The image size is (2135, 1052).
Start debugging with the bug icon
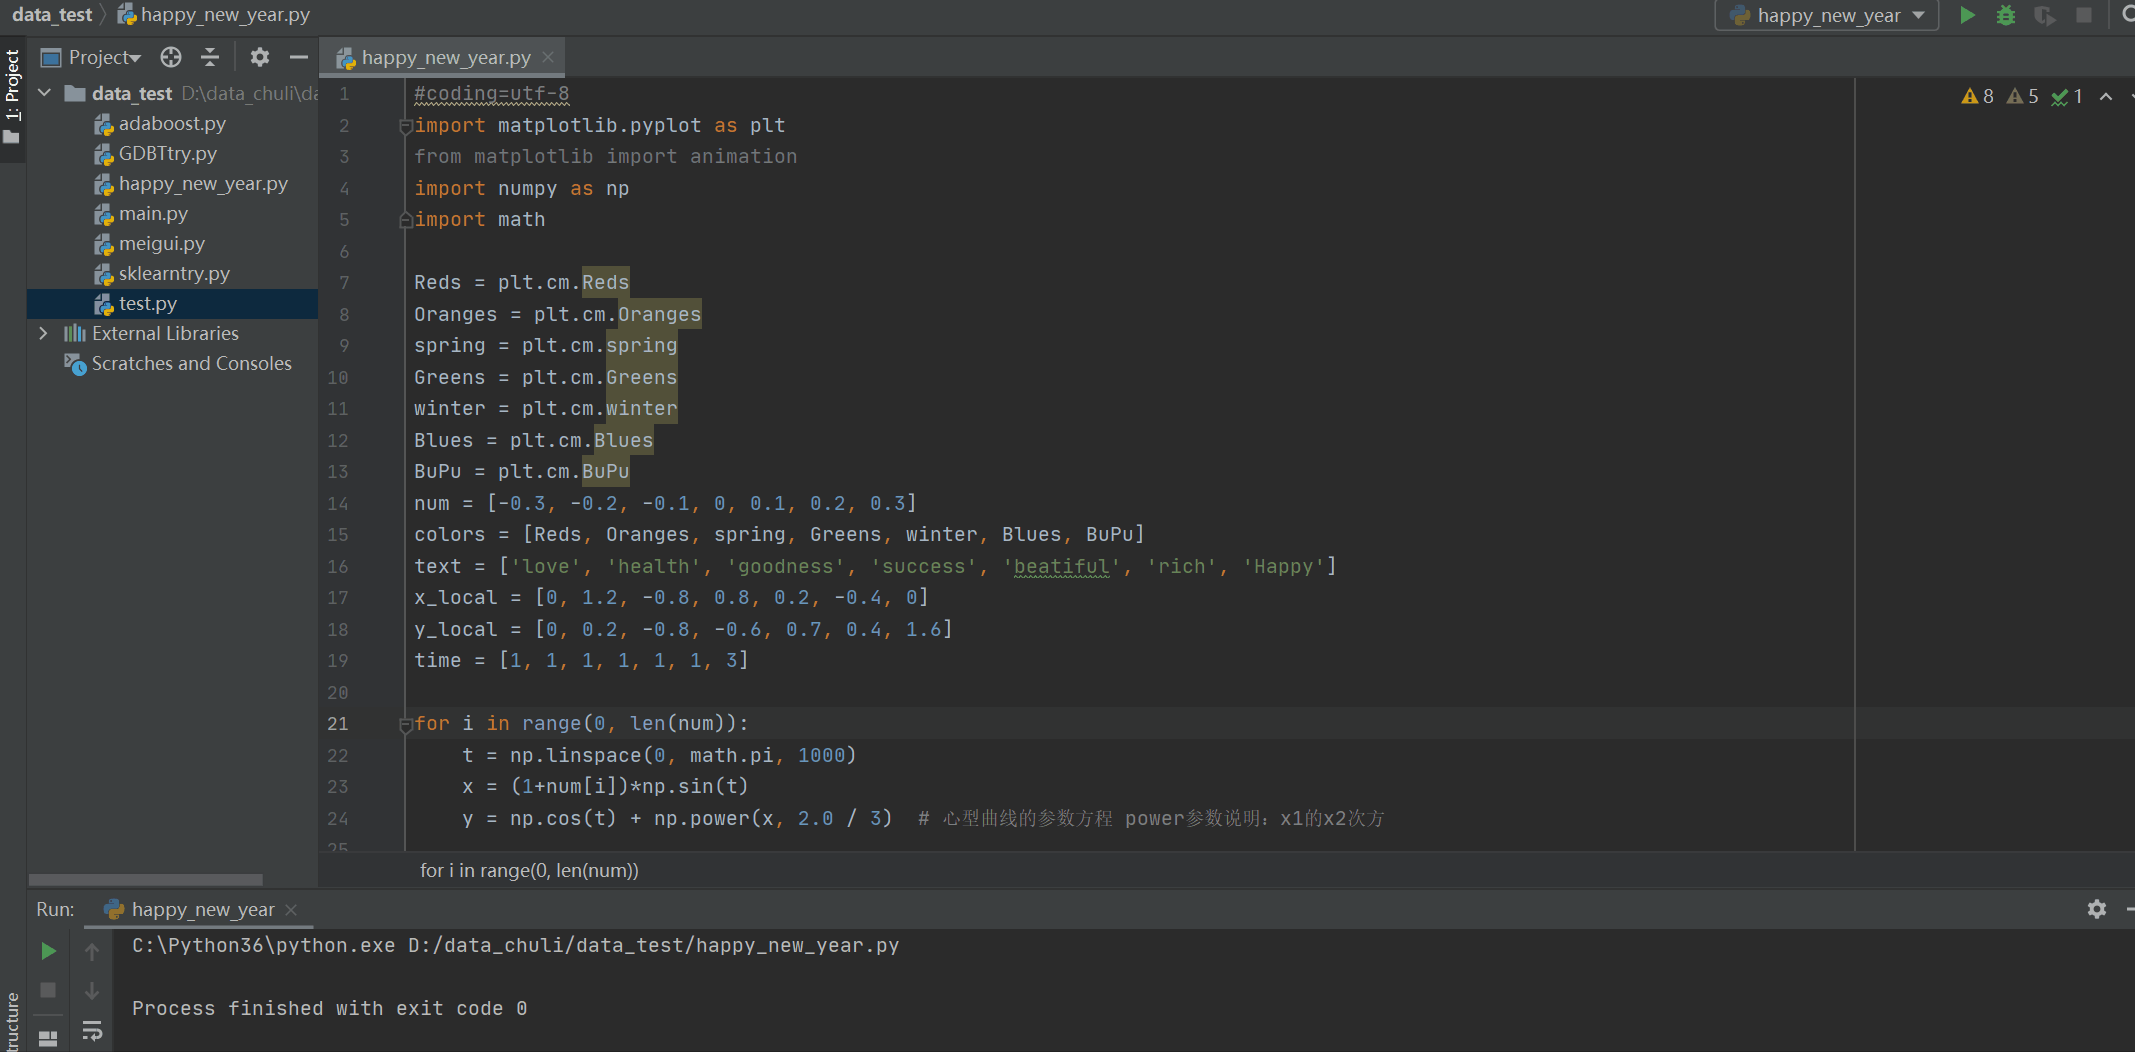pyautogui.click(x=2005, y=15)
